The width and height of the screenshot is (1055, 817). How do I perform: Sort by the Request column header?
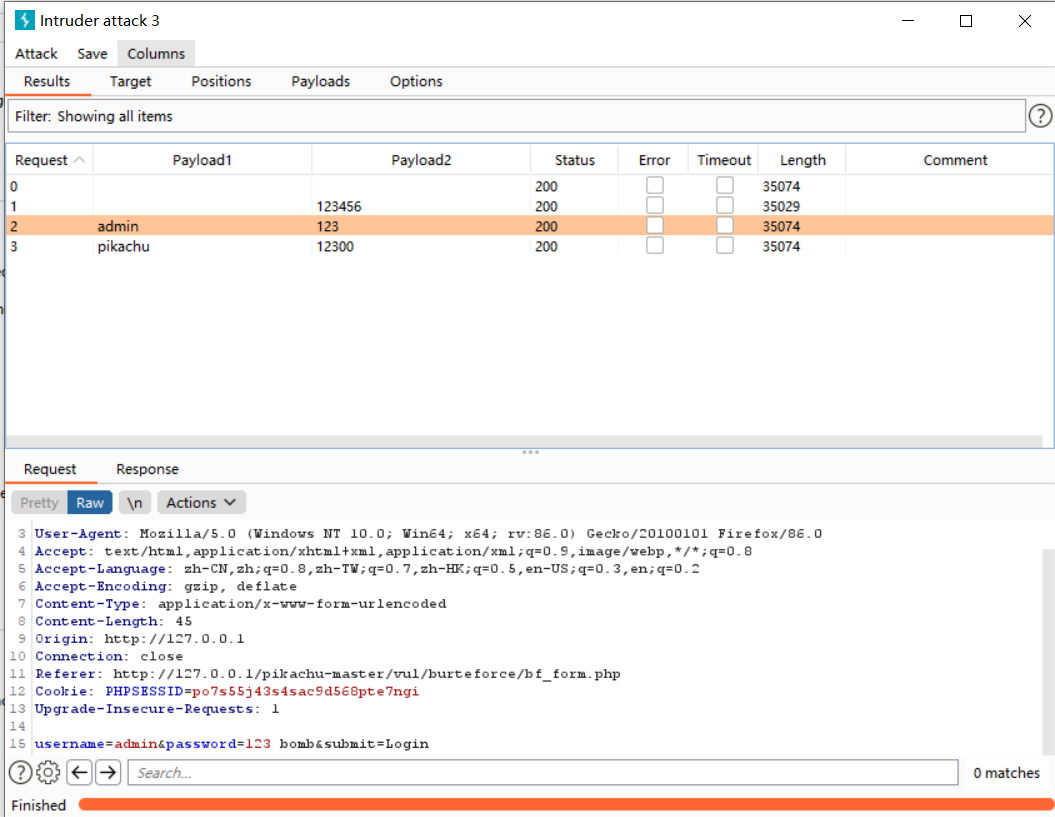pyautogui.click(x=50, y=160)
